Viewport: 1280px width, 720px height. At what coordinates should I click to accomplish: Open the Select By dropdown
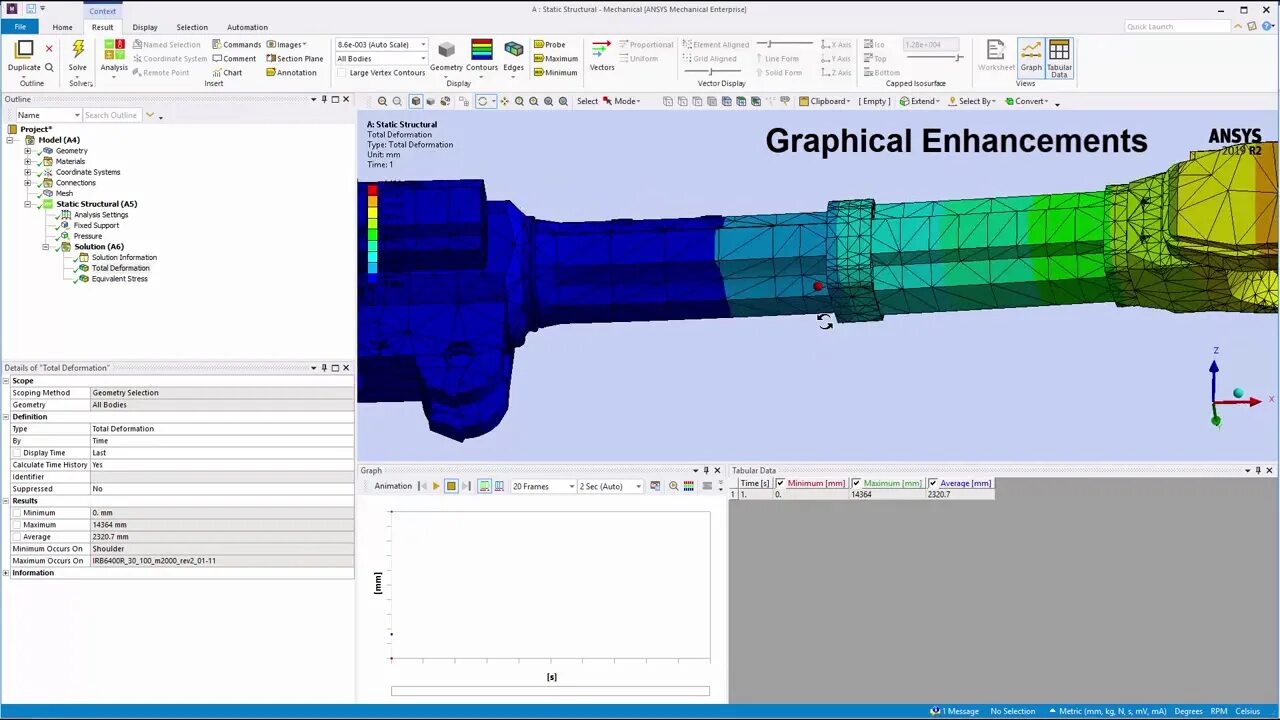[x=970, y=101]
